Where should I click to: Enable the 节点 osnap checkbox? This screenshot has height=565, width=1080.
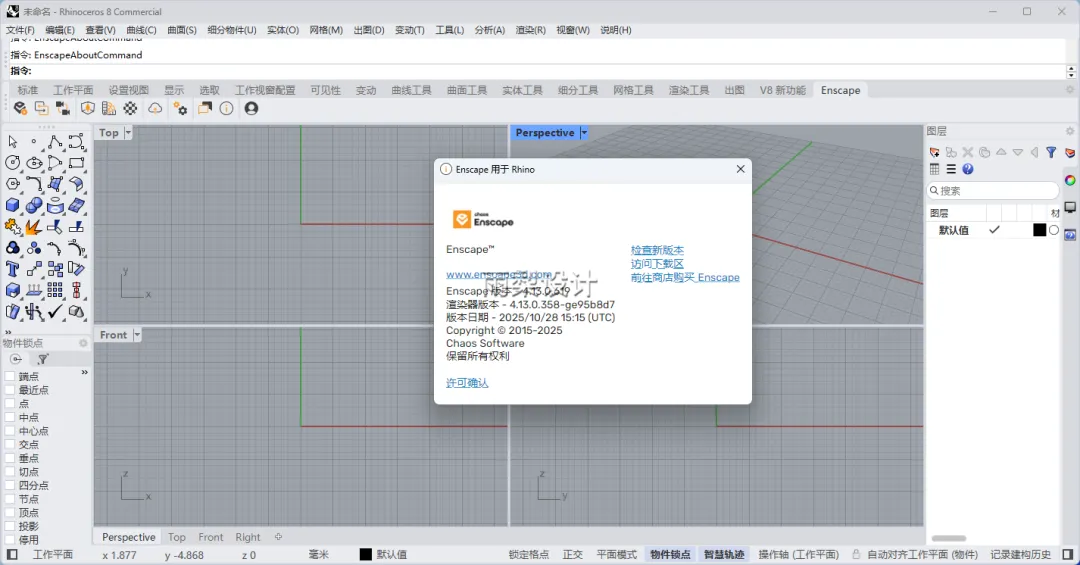(10, 499)
